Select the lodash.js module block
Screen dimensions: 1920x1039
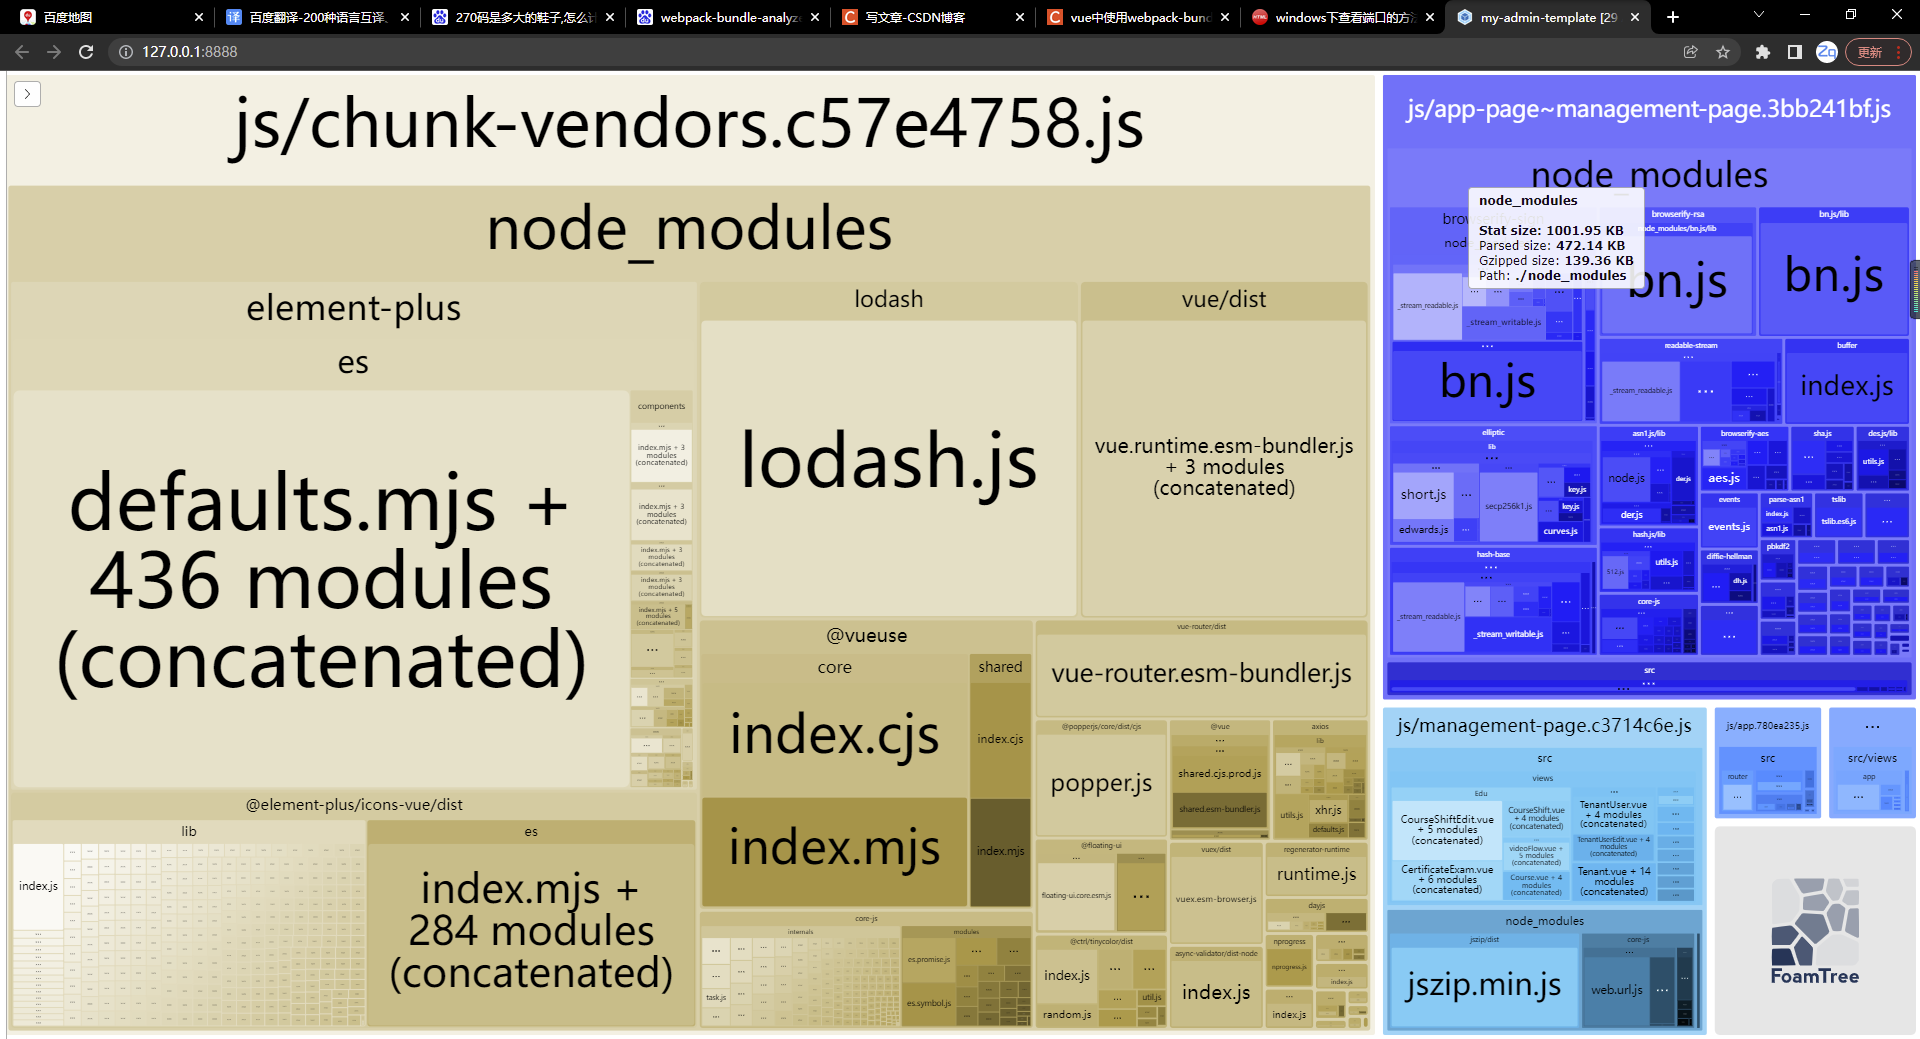click(888, 468)
